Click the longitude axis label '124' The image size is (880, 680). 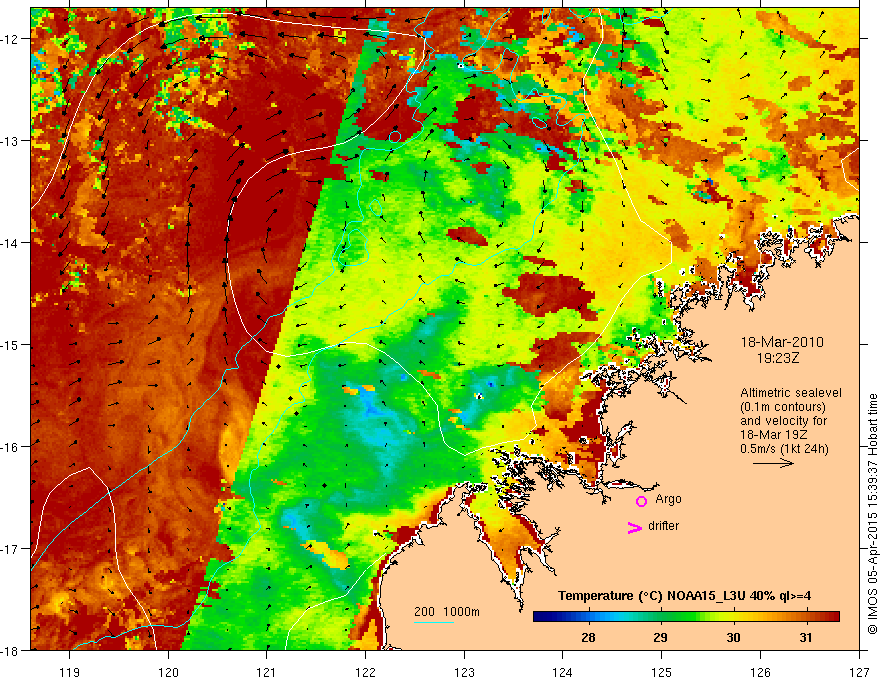[x=563, y=672]
